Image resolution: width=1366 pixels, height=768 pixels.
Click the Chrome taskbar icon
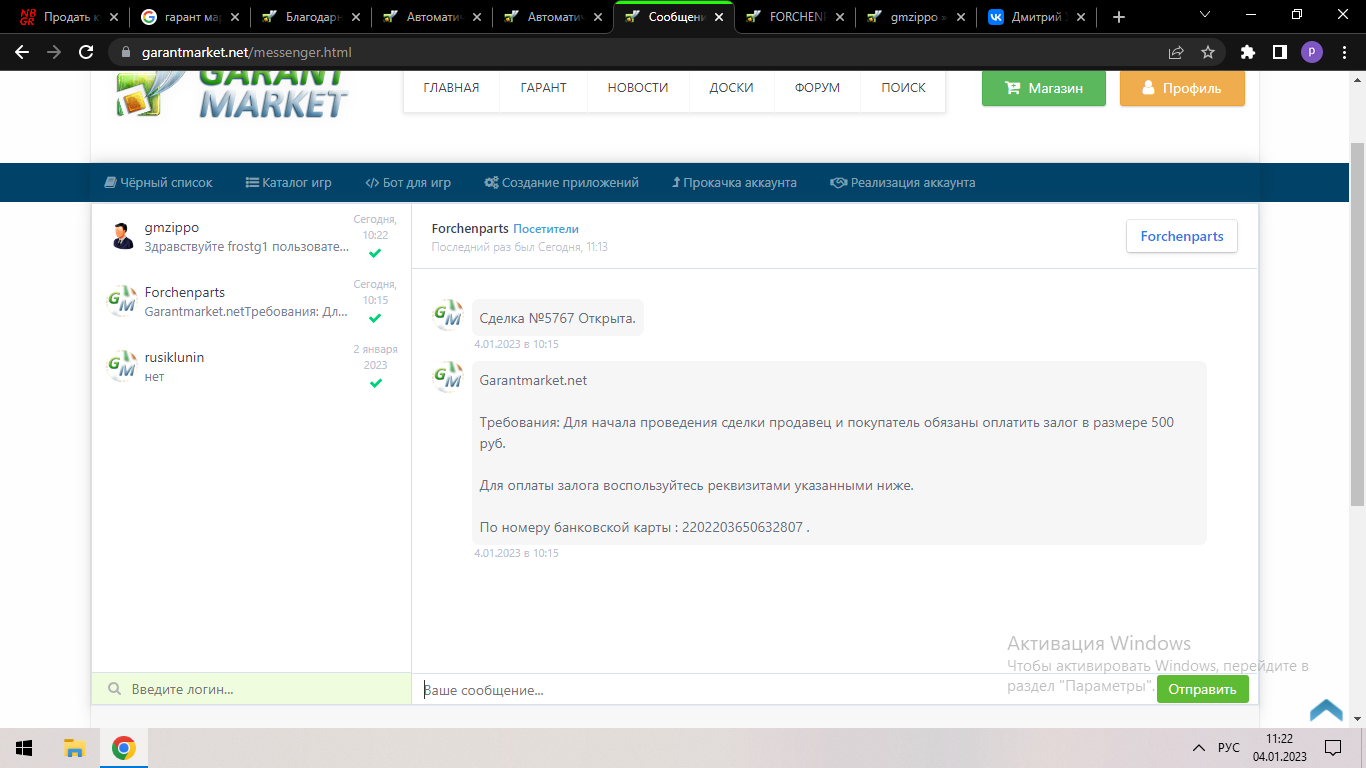(124, 748)
